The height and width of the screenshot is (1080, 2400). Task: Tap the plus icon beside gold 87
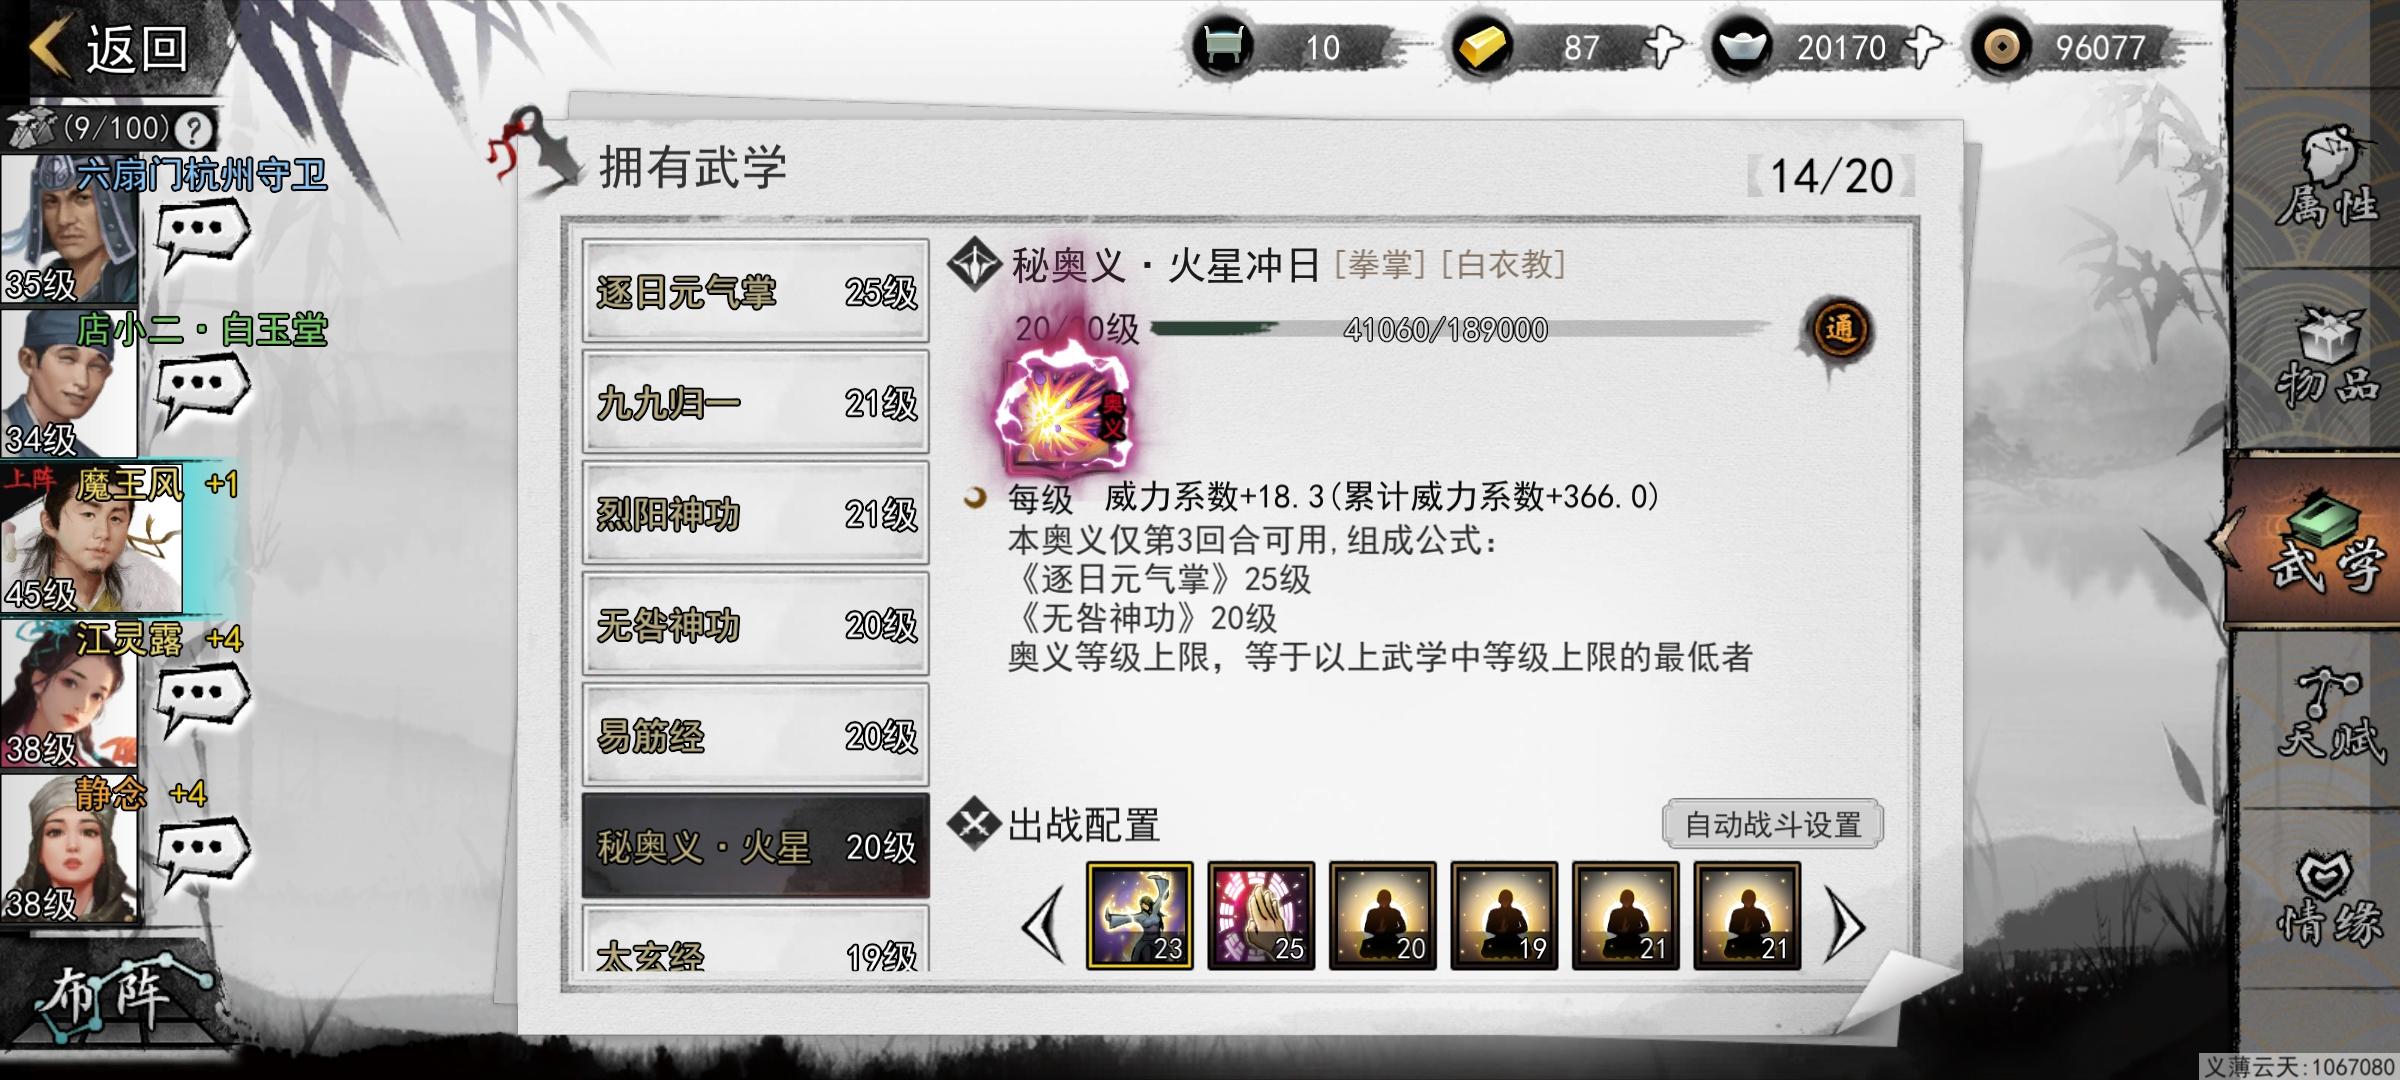pyautogui.click(x=1664, y=47)
